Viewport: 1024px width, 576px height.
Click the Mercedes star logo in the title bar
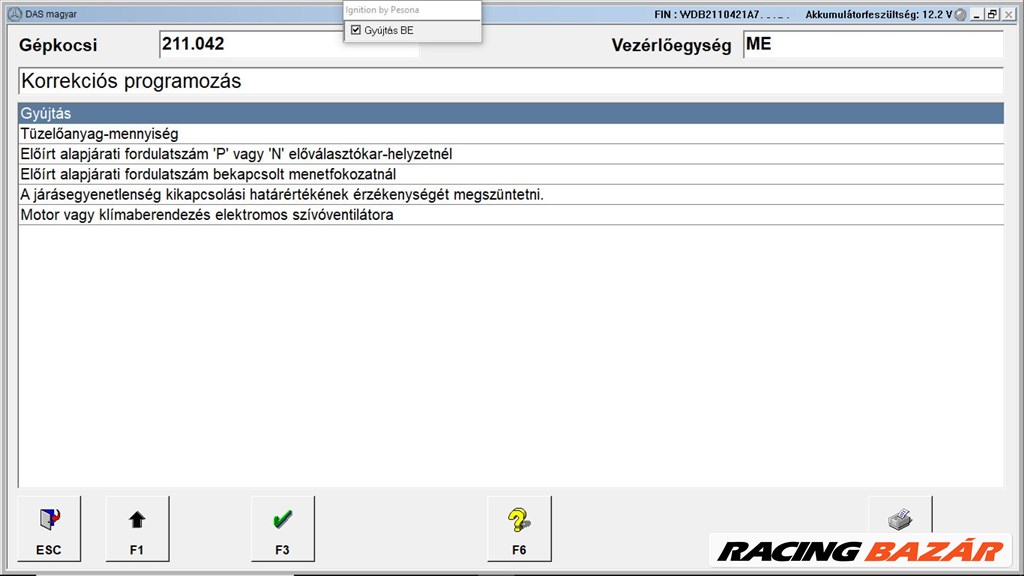15,13
